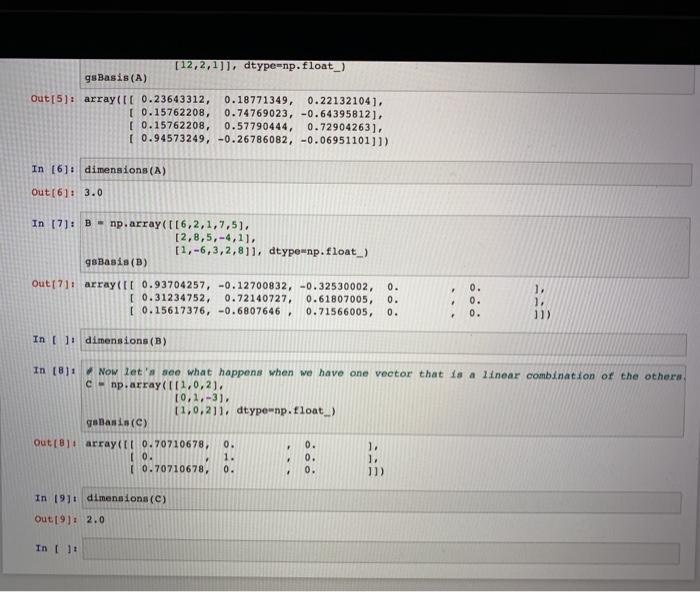Click the Out[9] value 2.0
The image size is (700, 592).
(96, 520)
